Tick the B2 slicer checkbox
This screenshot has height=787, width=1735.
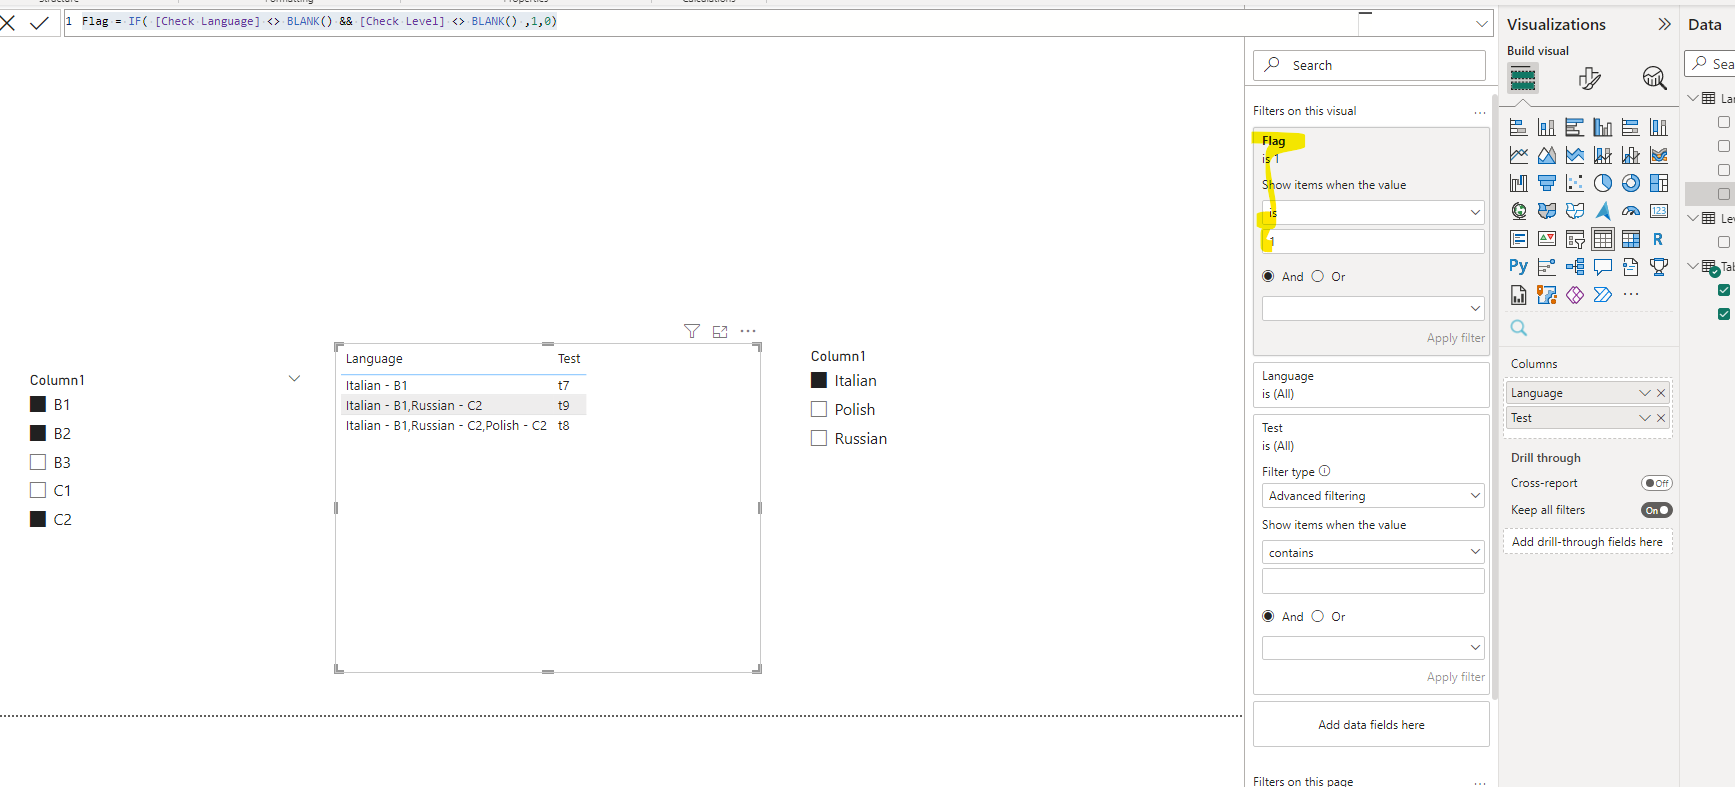[38, 433]
